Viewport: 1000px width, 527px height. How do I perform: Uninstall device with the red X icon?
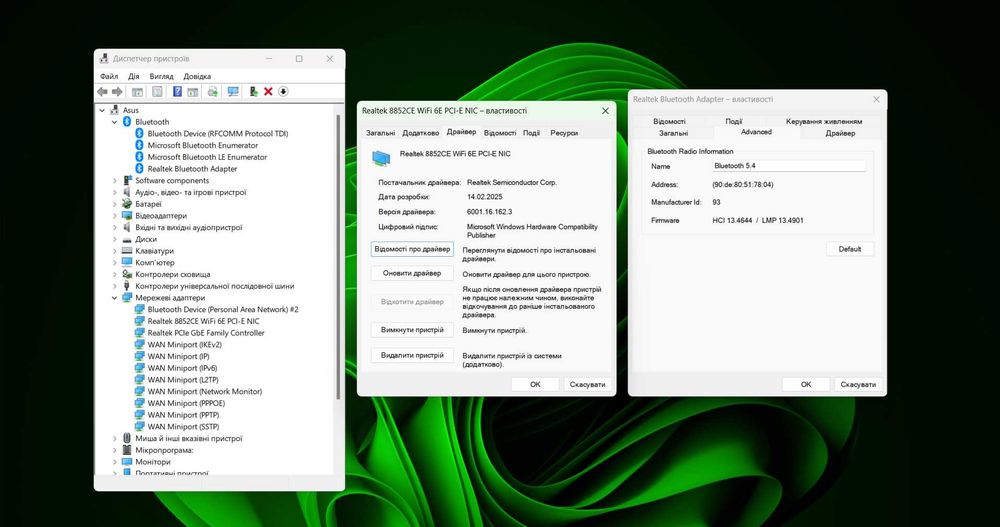[x=268, y=92]
